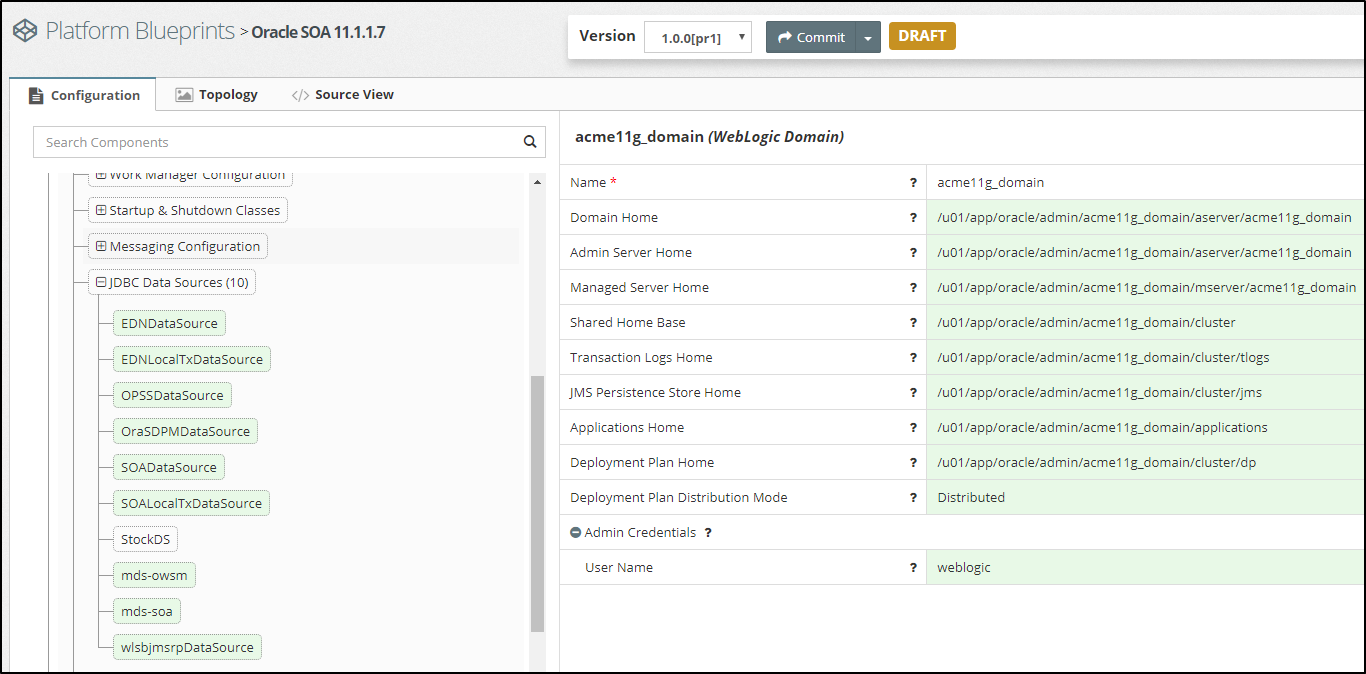Click the Platform Blueprints logo icon
The height and width of the screenshot is (674, 1366).
coord(25,31)
